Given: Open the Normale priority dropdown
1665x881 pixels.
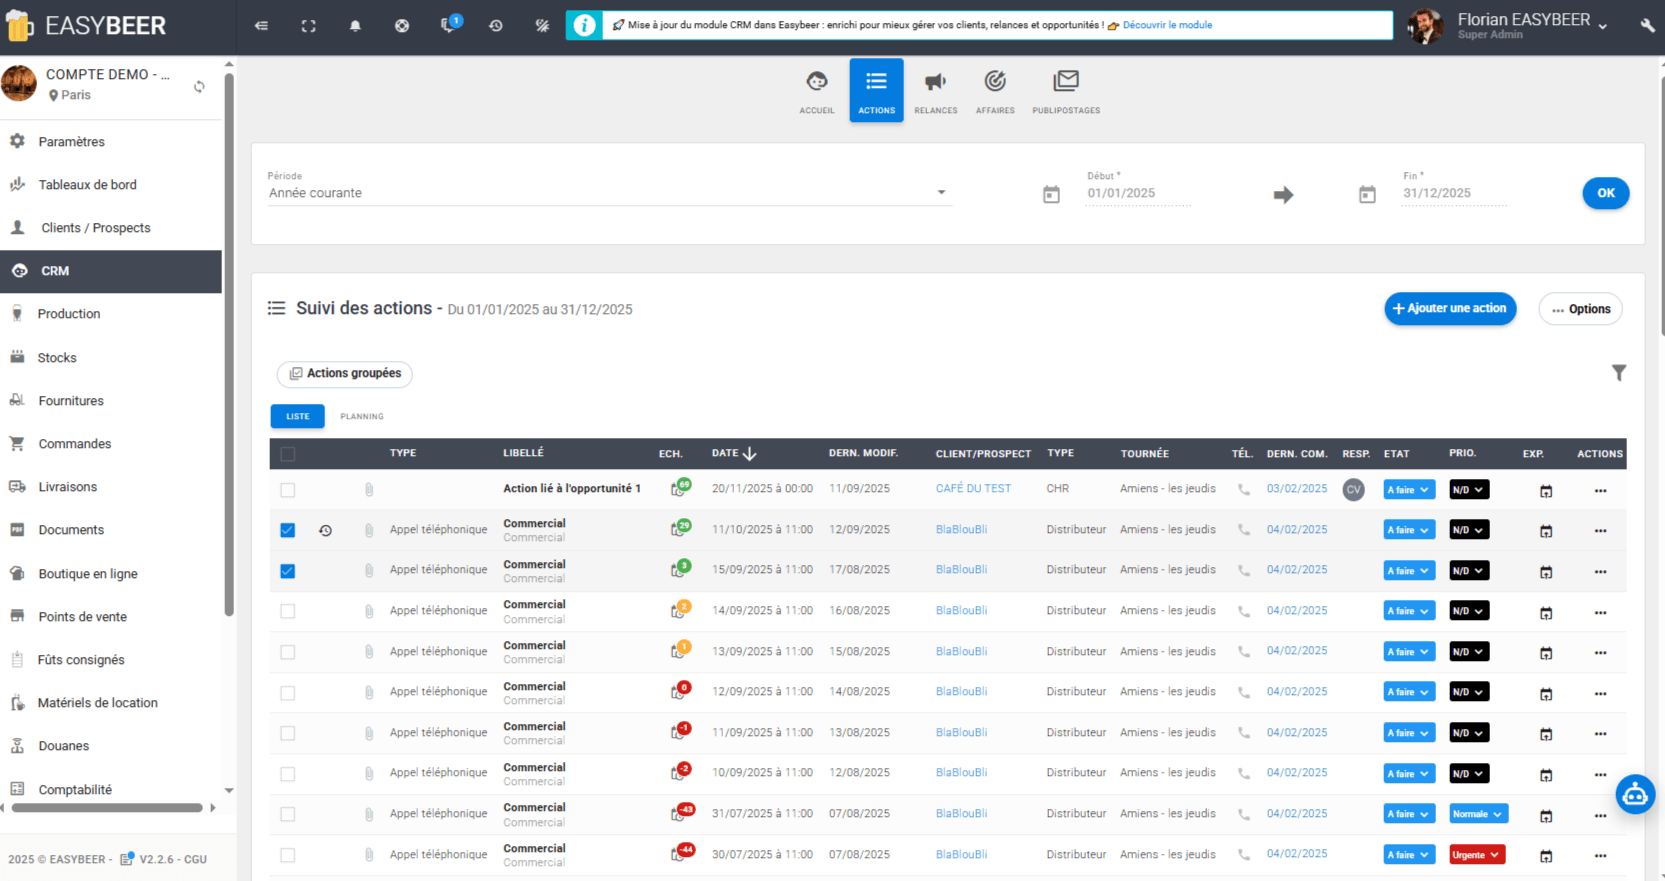Looking at the screenshot, I should (1478, 814).
